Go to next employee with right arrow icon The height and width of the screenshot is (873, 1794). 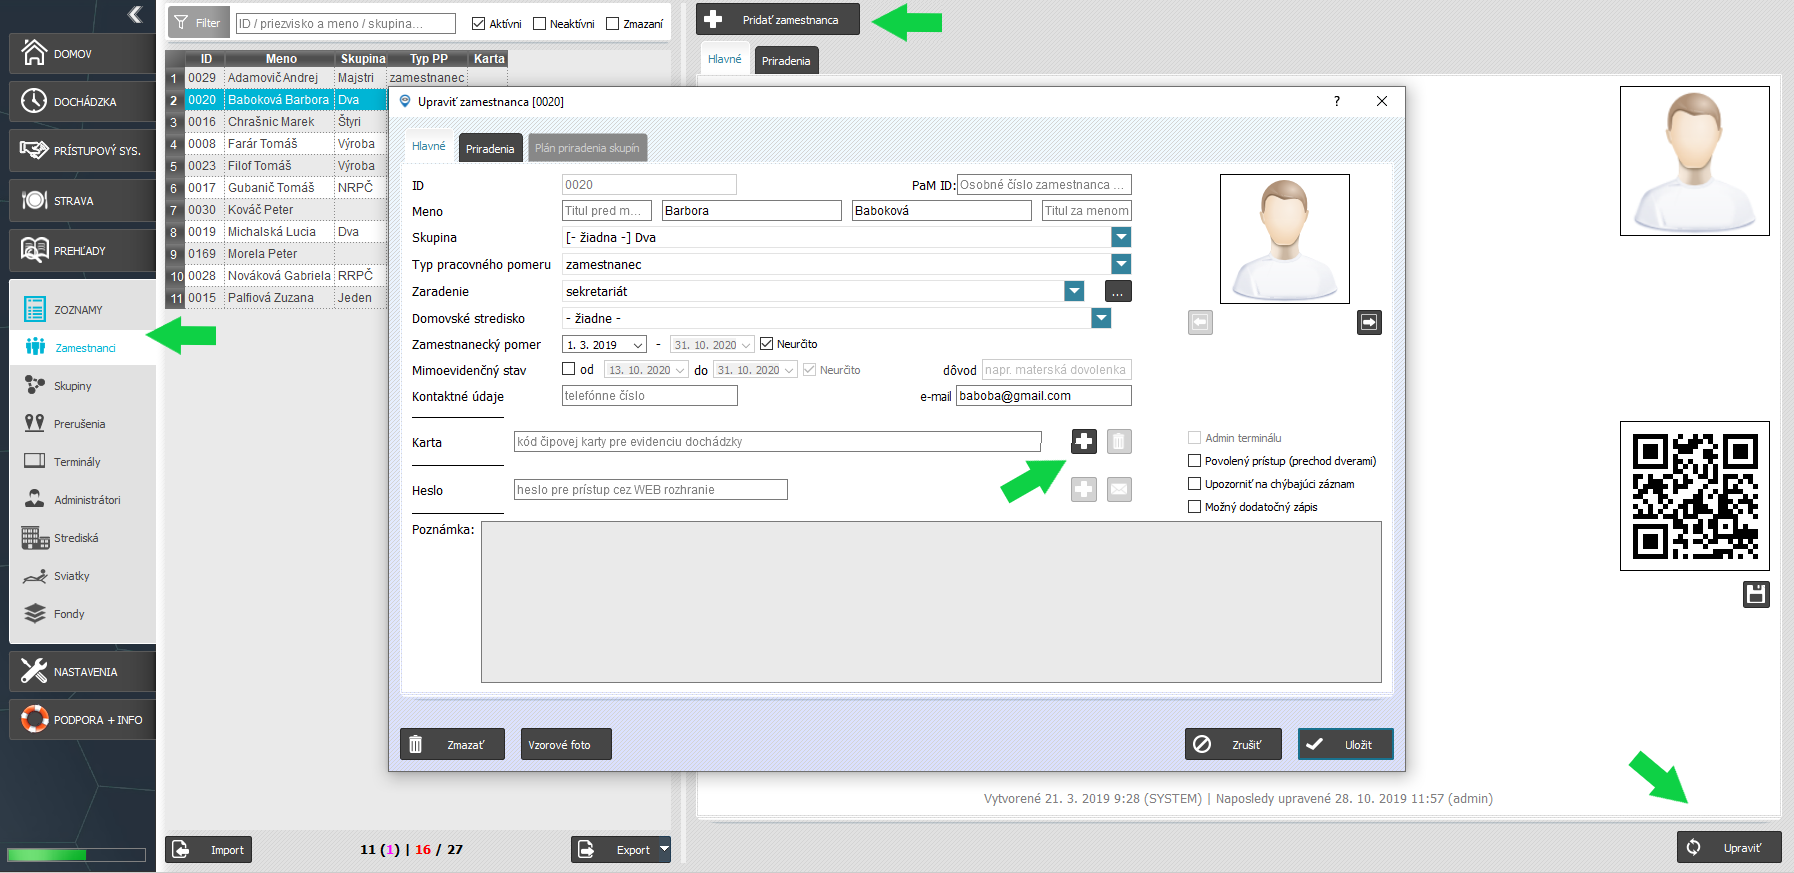click(x=1369, y=322)
